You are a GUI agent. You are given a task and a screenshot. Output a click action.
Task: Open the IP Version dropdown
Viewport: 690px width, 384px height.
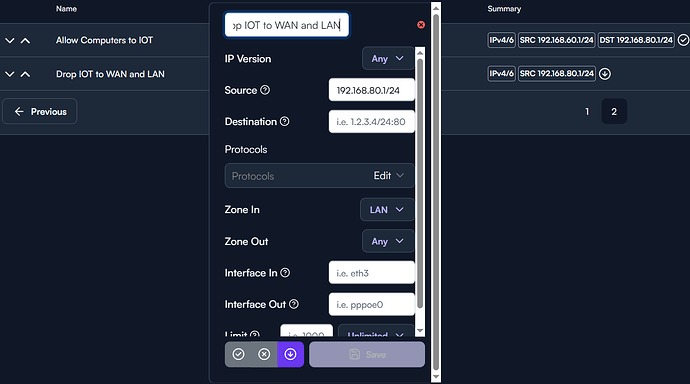[x=388, y=59]
